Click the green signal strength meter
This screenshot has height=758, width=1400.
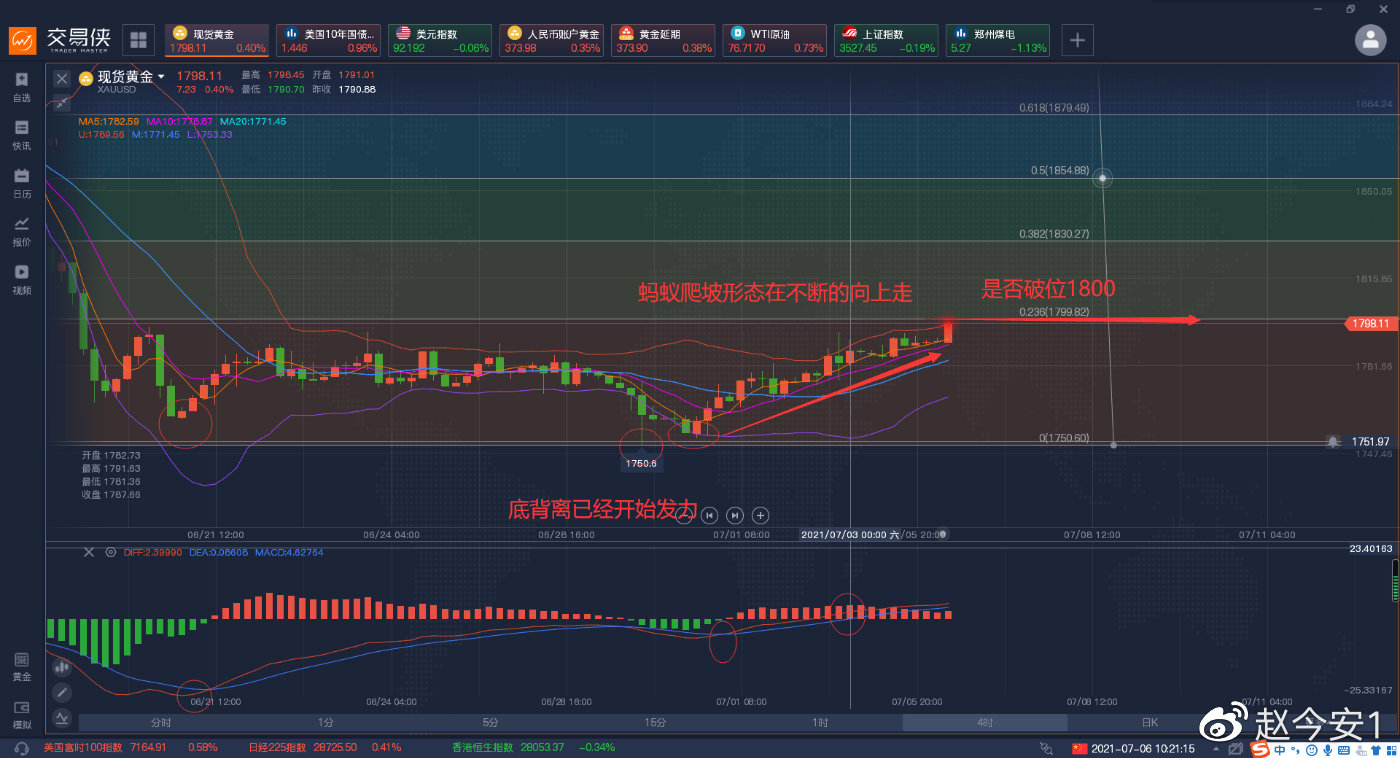point(1395,580)
